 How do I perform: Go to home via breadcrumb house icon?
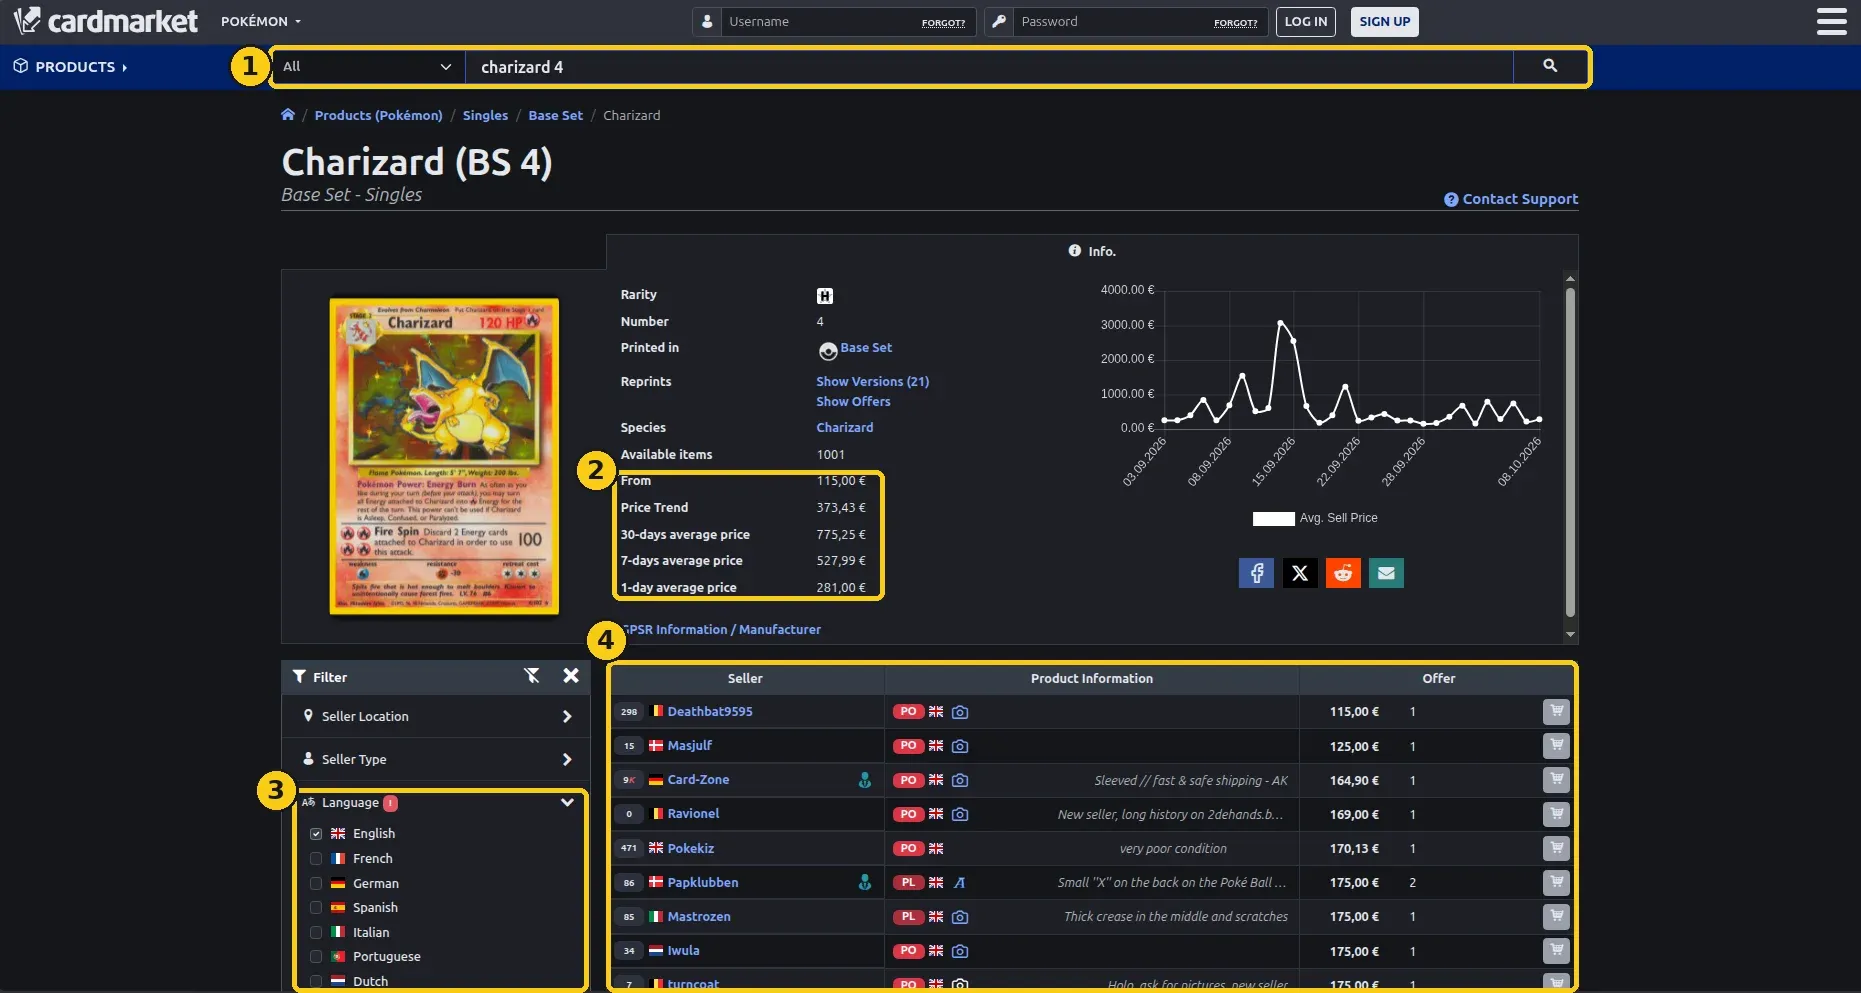tap(288, 115)
